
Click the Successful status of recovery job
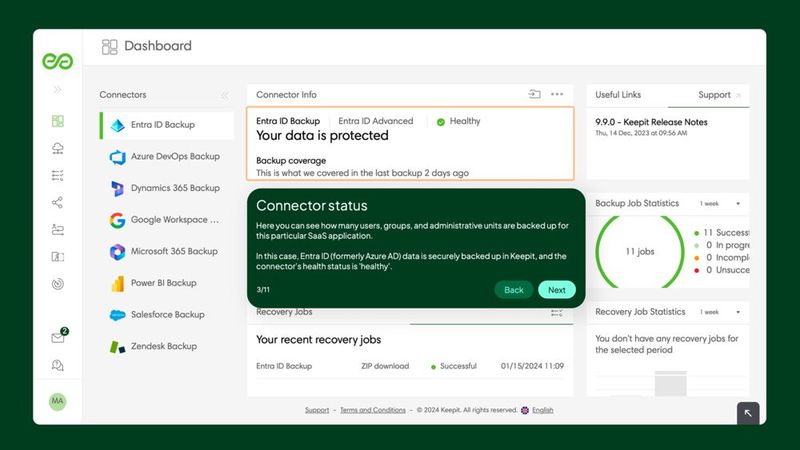(x=454, y=366)
